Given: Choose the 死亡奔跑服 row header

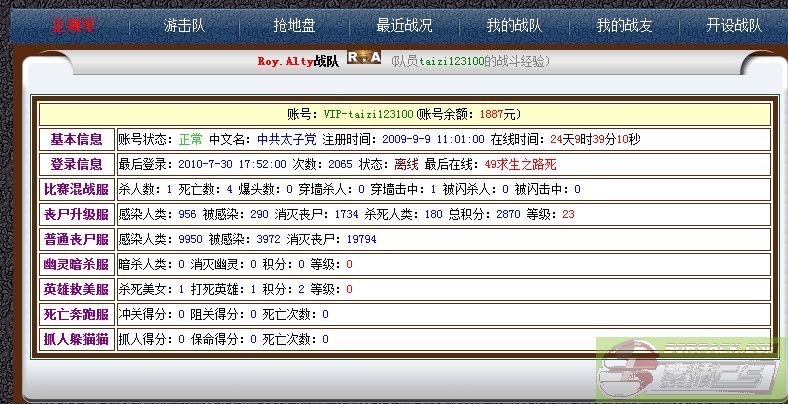Looking at the screenshot, I should [x=76, y=314].
